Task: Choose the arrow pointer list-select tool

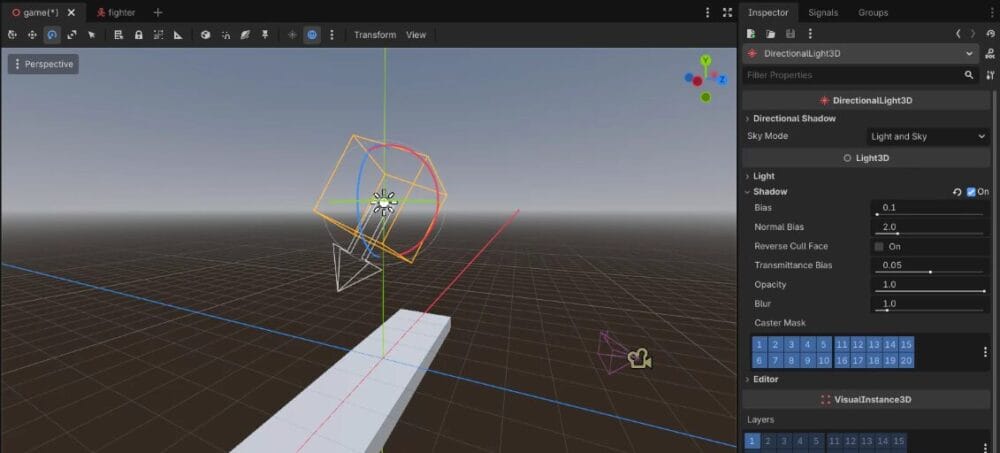Action: 91,35
